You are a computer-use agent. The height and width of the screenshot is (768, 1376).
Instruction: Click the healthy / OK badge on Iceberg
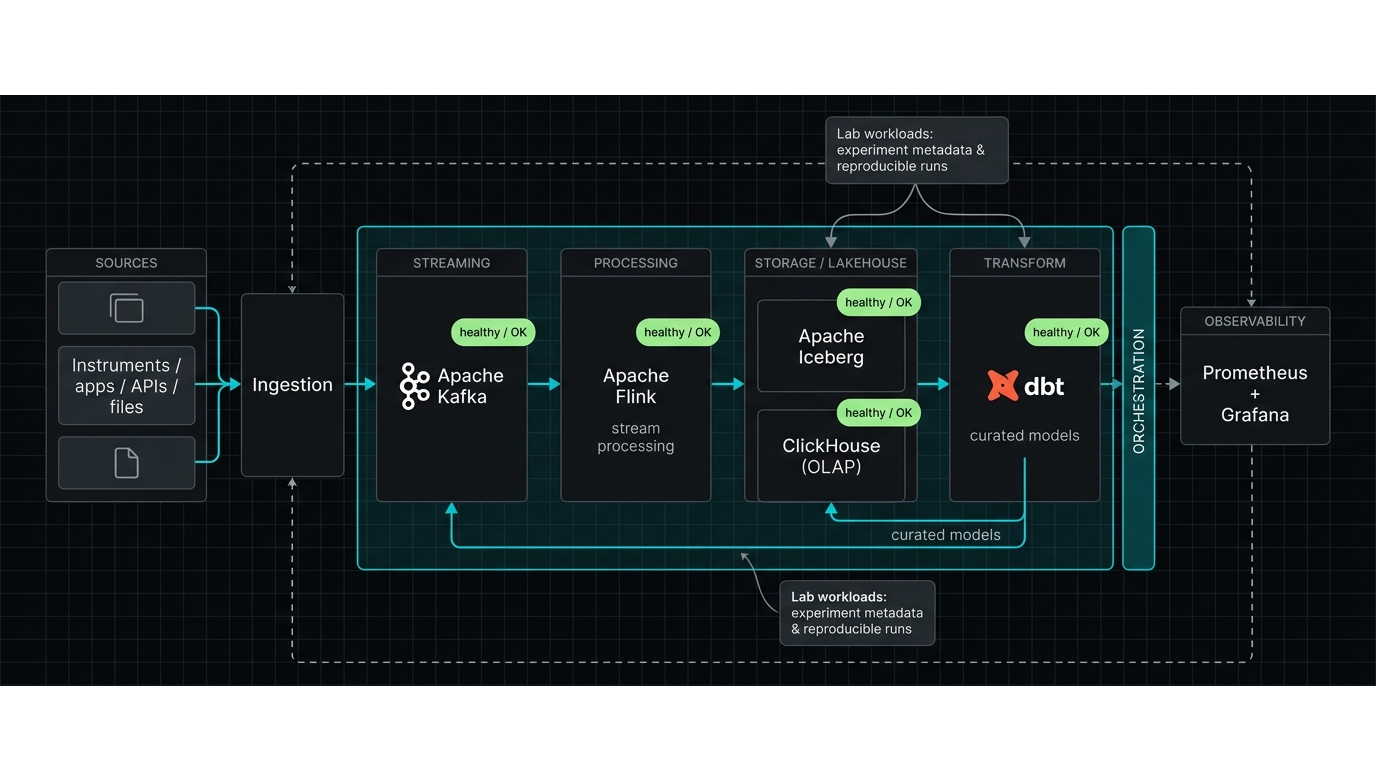coord(878,302)
